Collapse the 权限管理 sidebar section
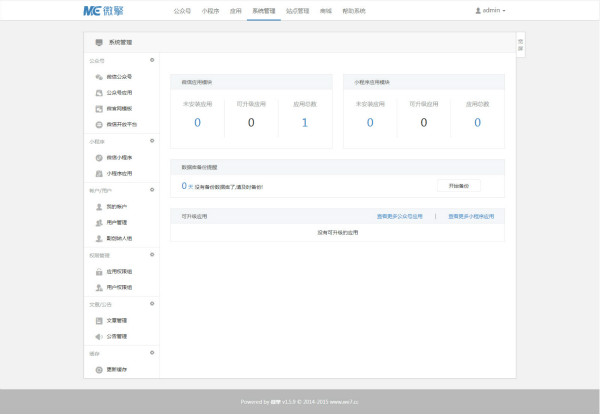Screen dimensions: 600x414 click(152, 254)
